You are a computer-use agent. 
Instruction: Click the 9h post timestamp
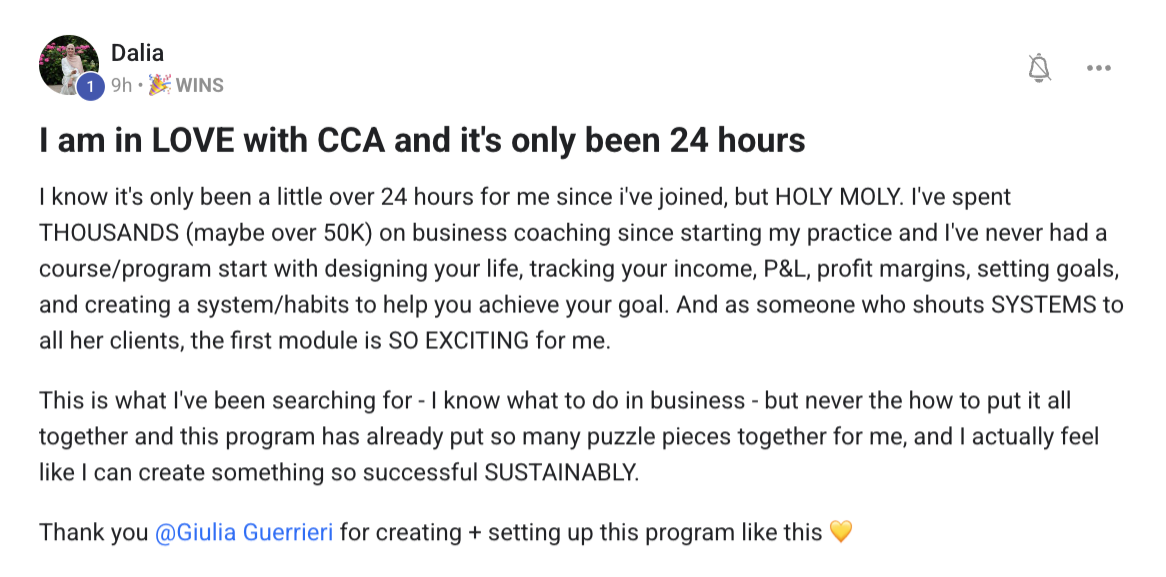coord(121,86)
